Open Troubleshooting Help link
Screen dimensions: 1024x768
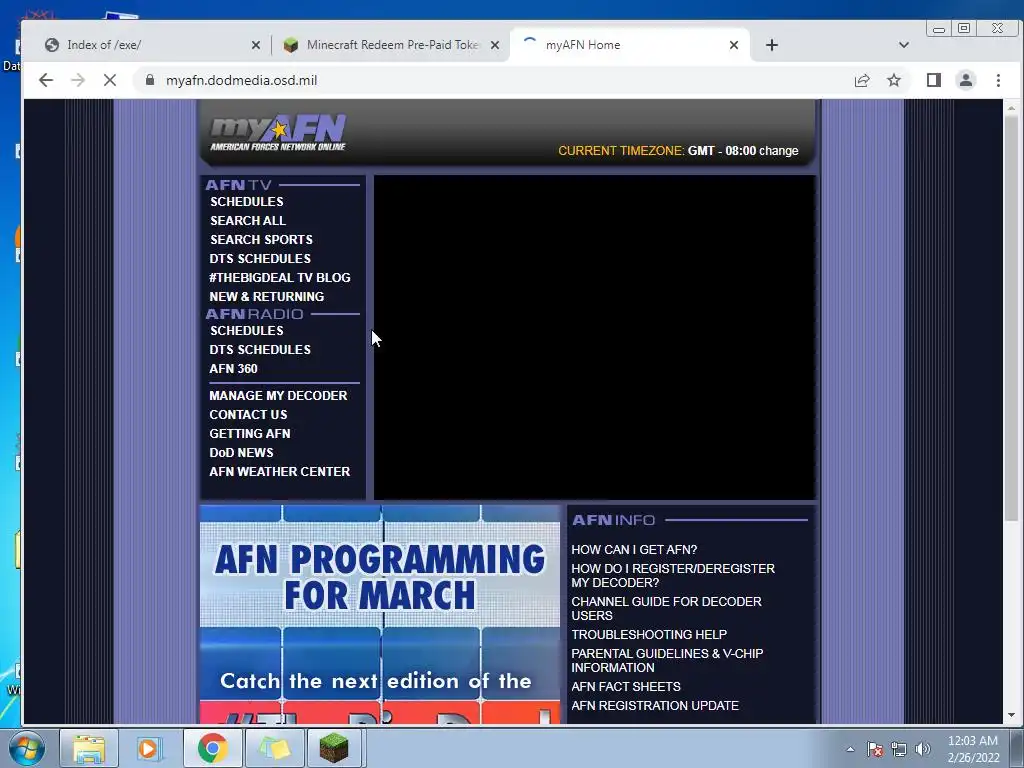(649, 635)
